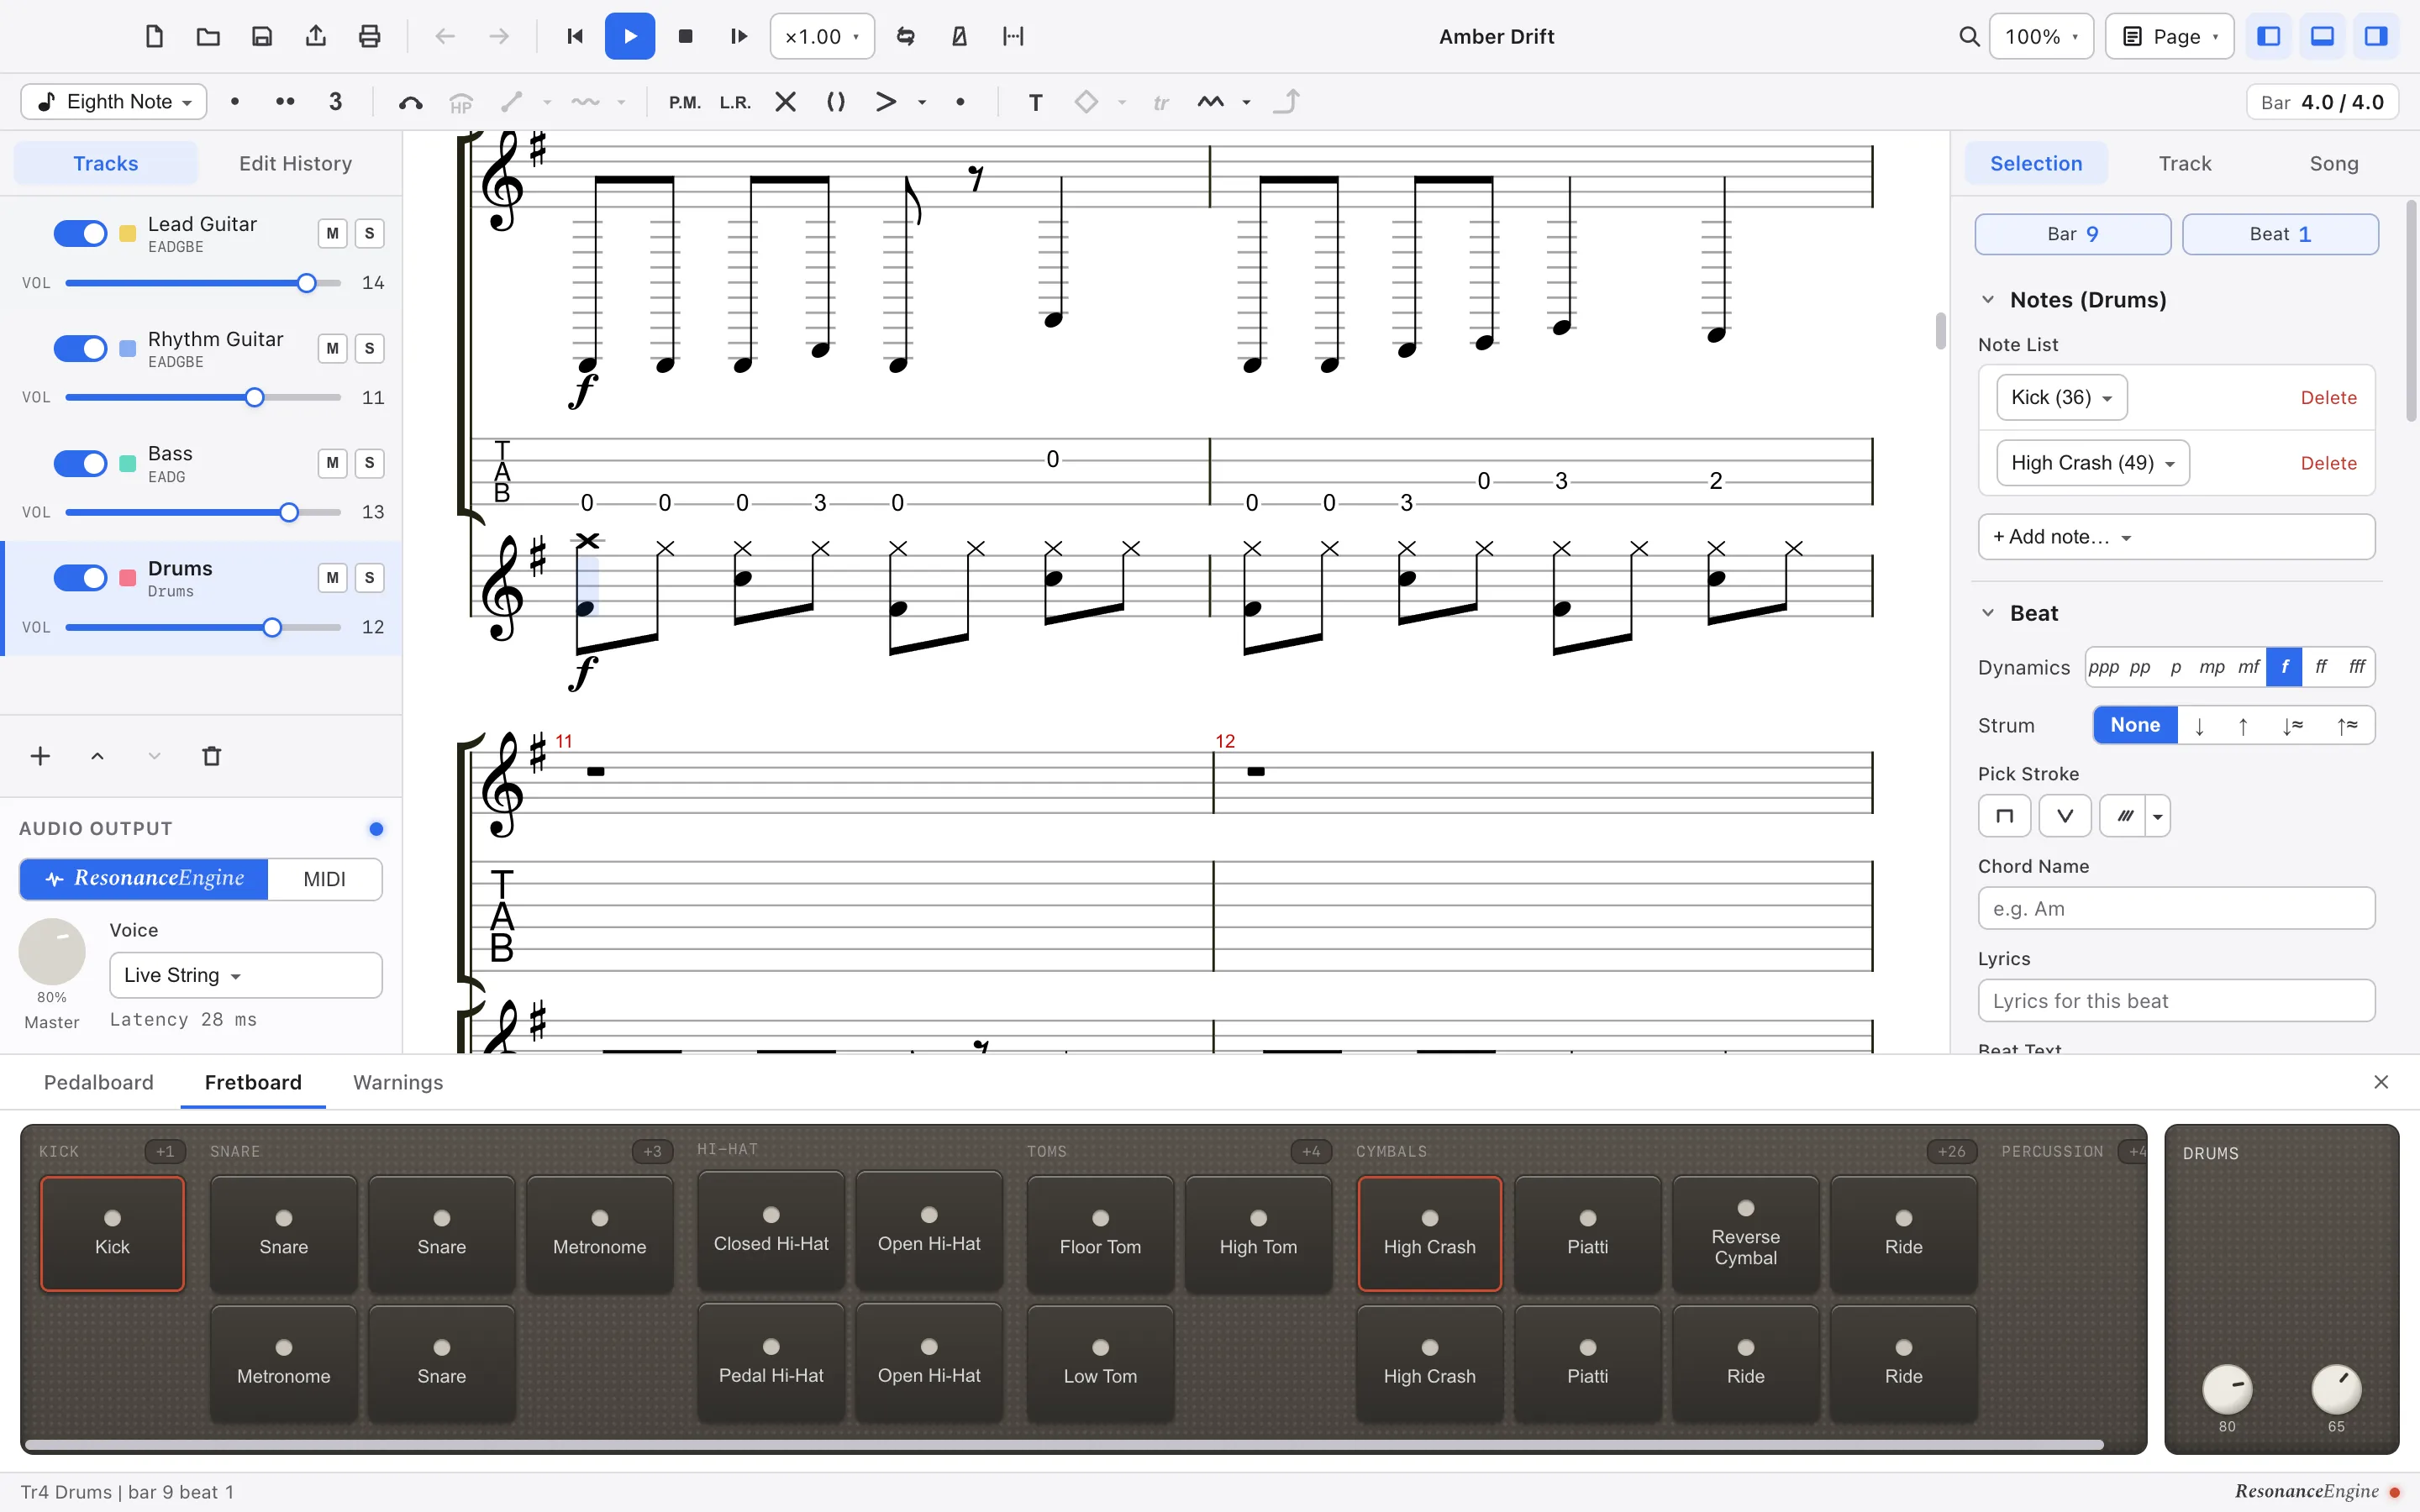2420x1512 pixels.
Task: Switch to the Edit History tab
Action: point(295,163)
